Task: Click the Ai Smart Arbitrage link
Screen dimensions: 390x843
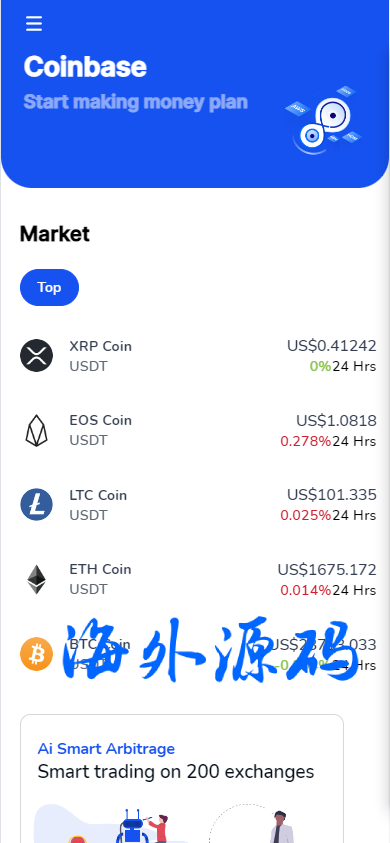Action: click(106, 748)
